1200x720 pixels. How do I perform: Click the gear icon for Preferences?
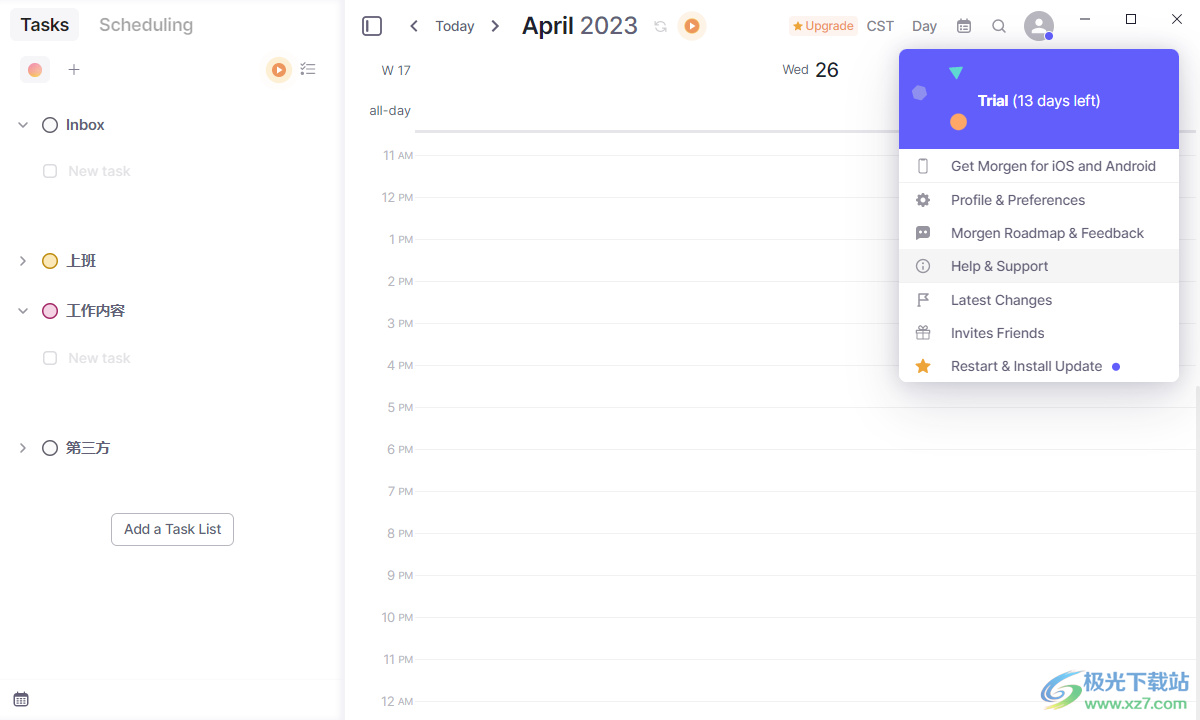(x=923, y=200)
